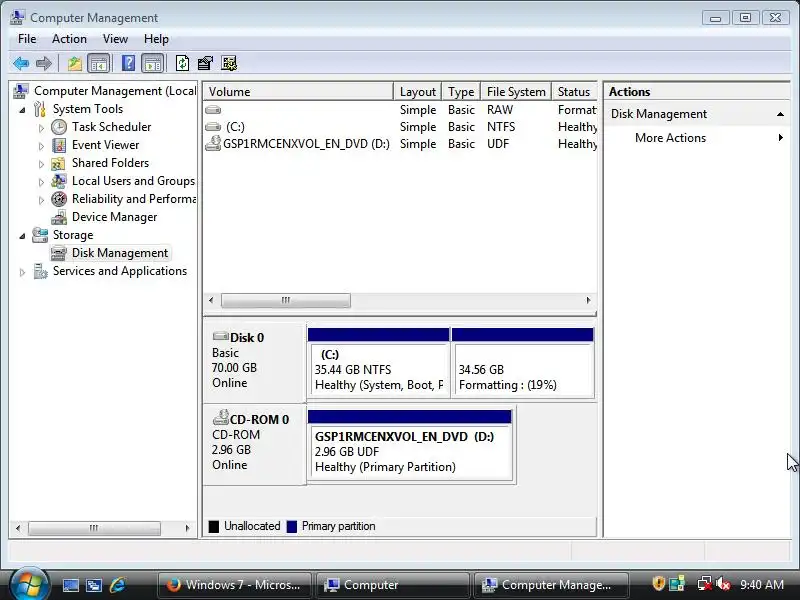Select the Shared Folders icon
The height and width of the screenshot is (600, 800).
[x=58, y=163]
